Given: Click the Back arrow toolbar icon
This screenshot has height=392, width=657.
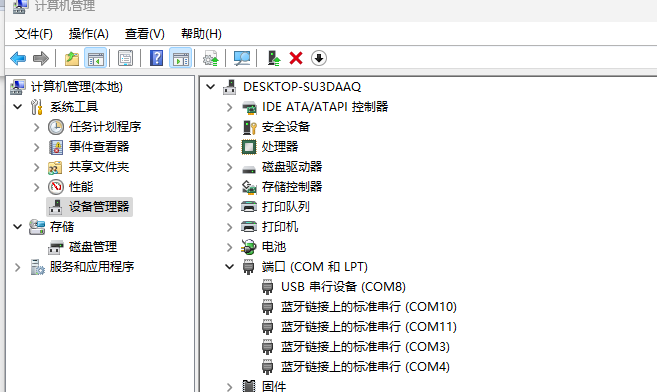Looking at the screenshot, I should (18, 58).
